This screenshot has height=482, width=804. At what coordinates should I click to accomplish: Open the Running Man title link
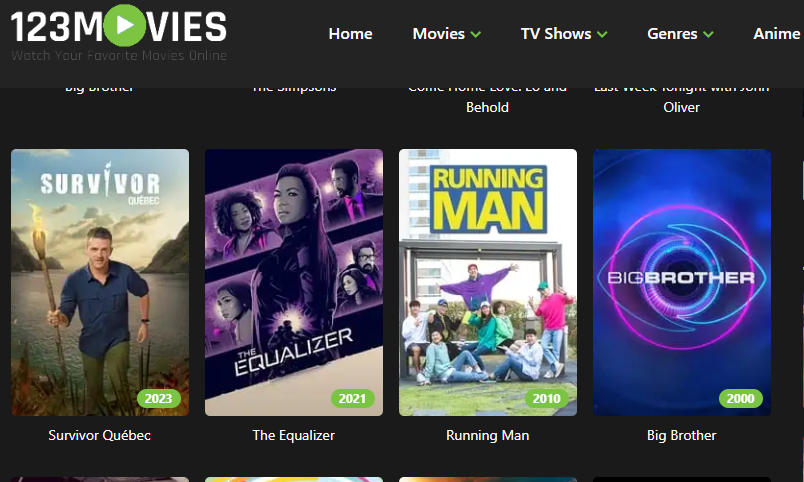[x=488, y=435]
